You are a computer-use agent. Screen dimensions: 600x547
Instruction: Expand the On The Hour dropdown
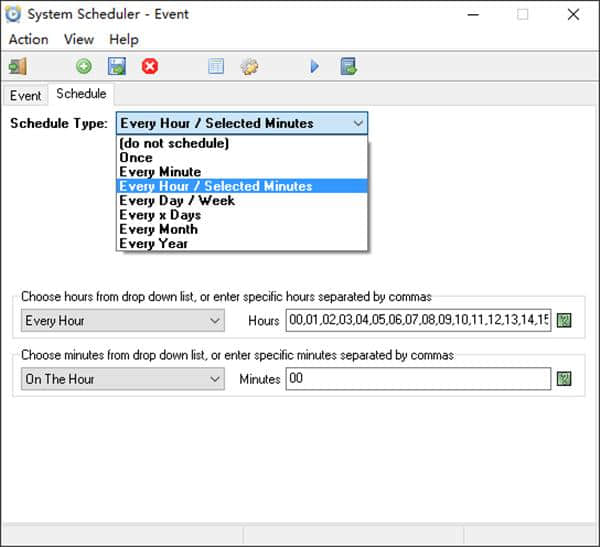(x=215, y=379)
